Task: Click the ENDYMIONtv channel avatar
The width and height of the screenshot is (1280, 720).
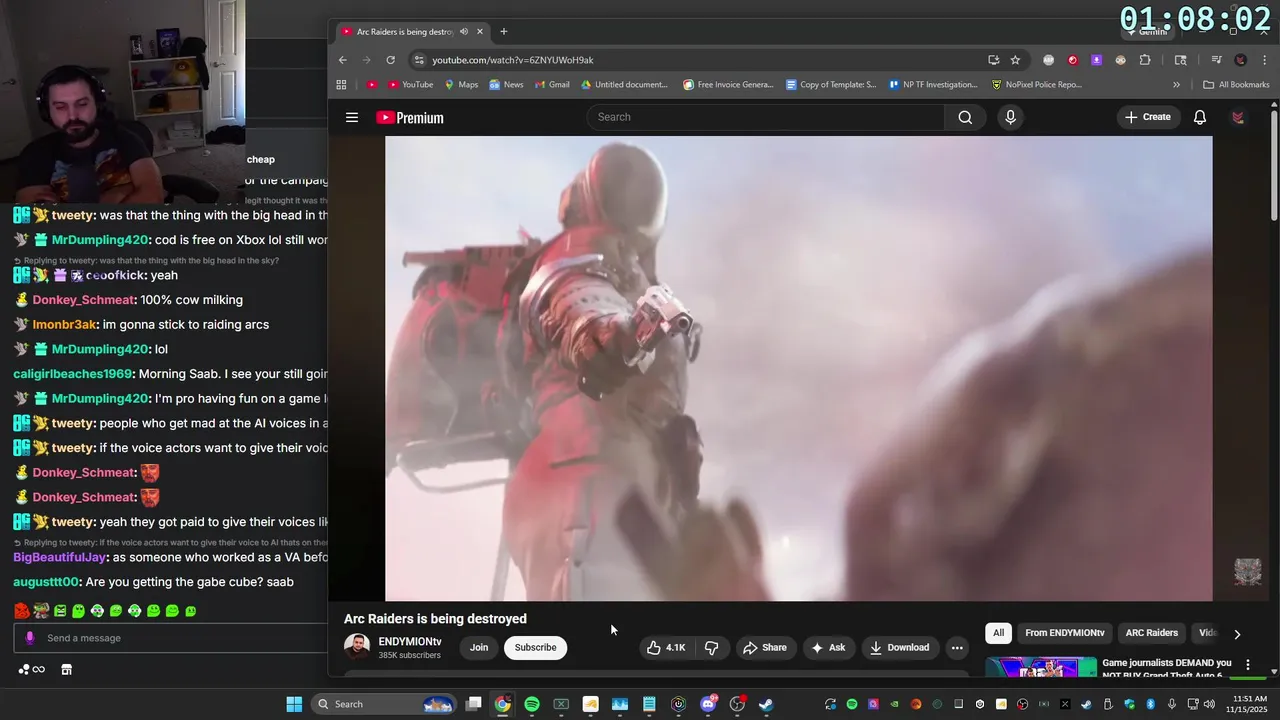Action: (357, 647)
